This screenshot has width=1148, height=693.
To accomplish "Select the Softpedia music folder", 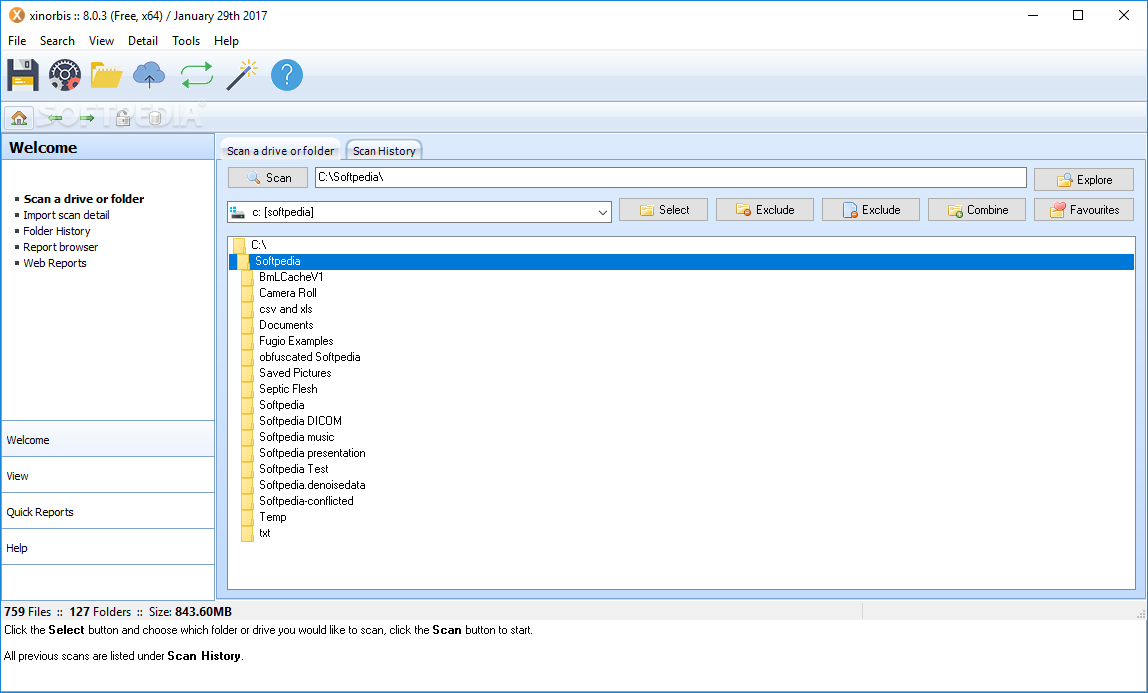I will pyautogui.click(x=297, y=437).
